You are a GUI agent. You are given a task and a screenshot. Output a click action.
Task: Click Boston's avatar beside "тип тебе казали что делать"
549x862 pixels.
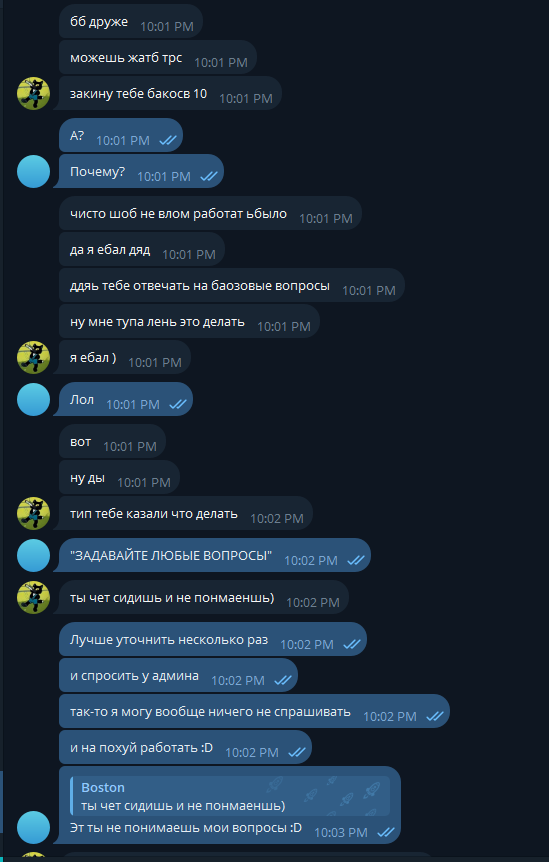(x=34, y=513)
